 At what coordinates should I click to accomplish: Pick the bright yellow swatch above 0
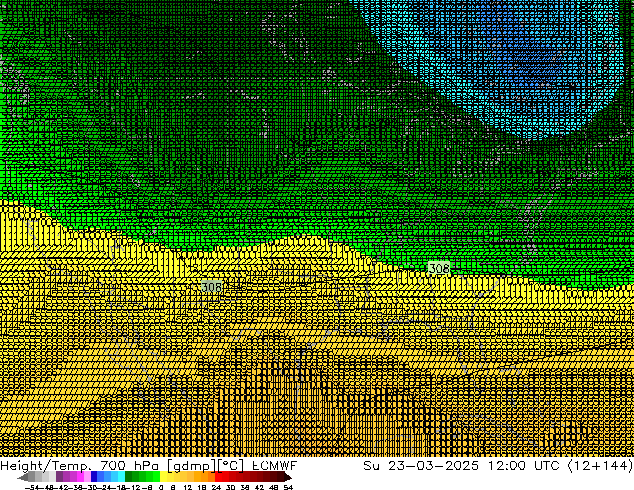pos(163,476)
